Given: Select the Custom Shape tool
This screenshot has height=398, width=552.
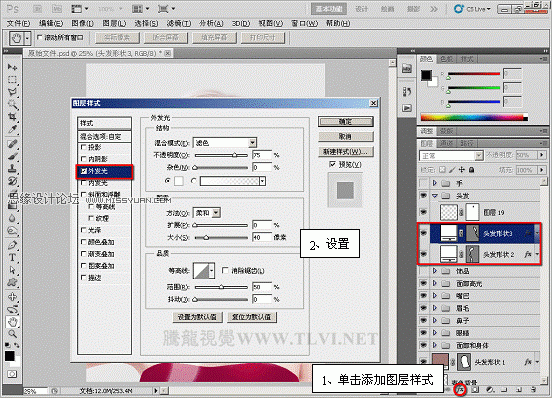Looking at the screenshot, I should [x=13, y=282].
